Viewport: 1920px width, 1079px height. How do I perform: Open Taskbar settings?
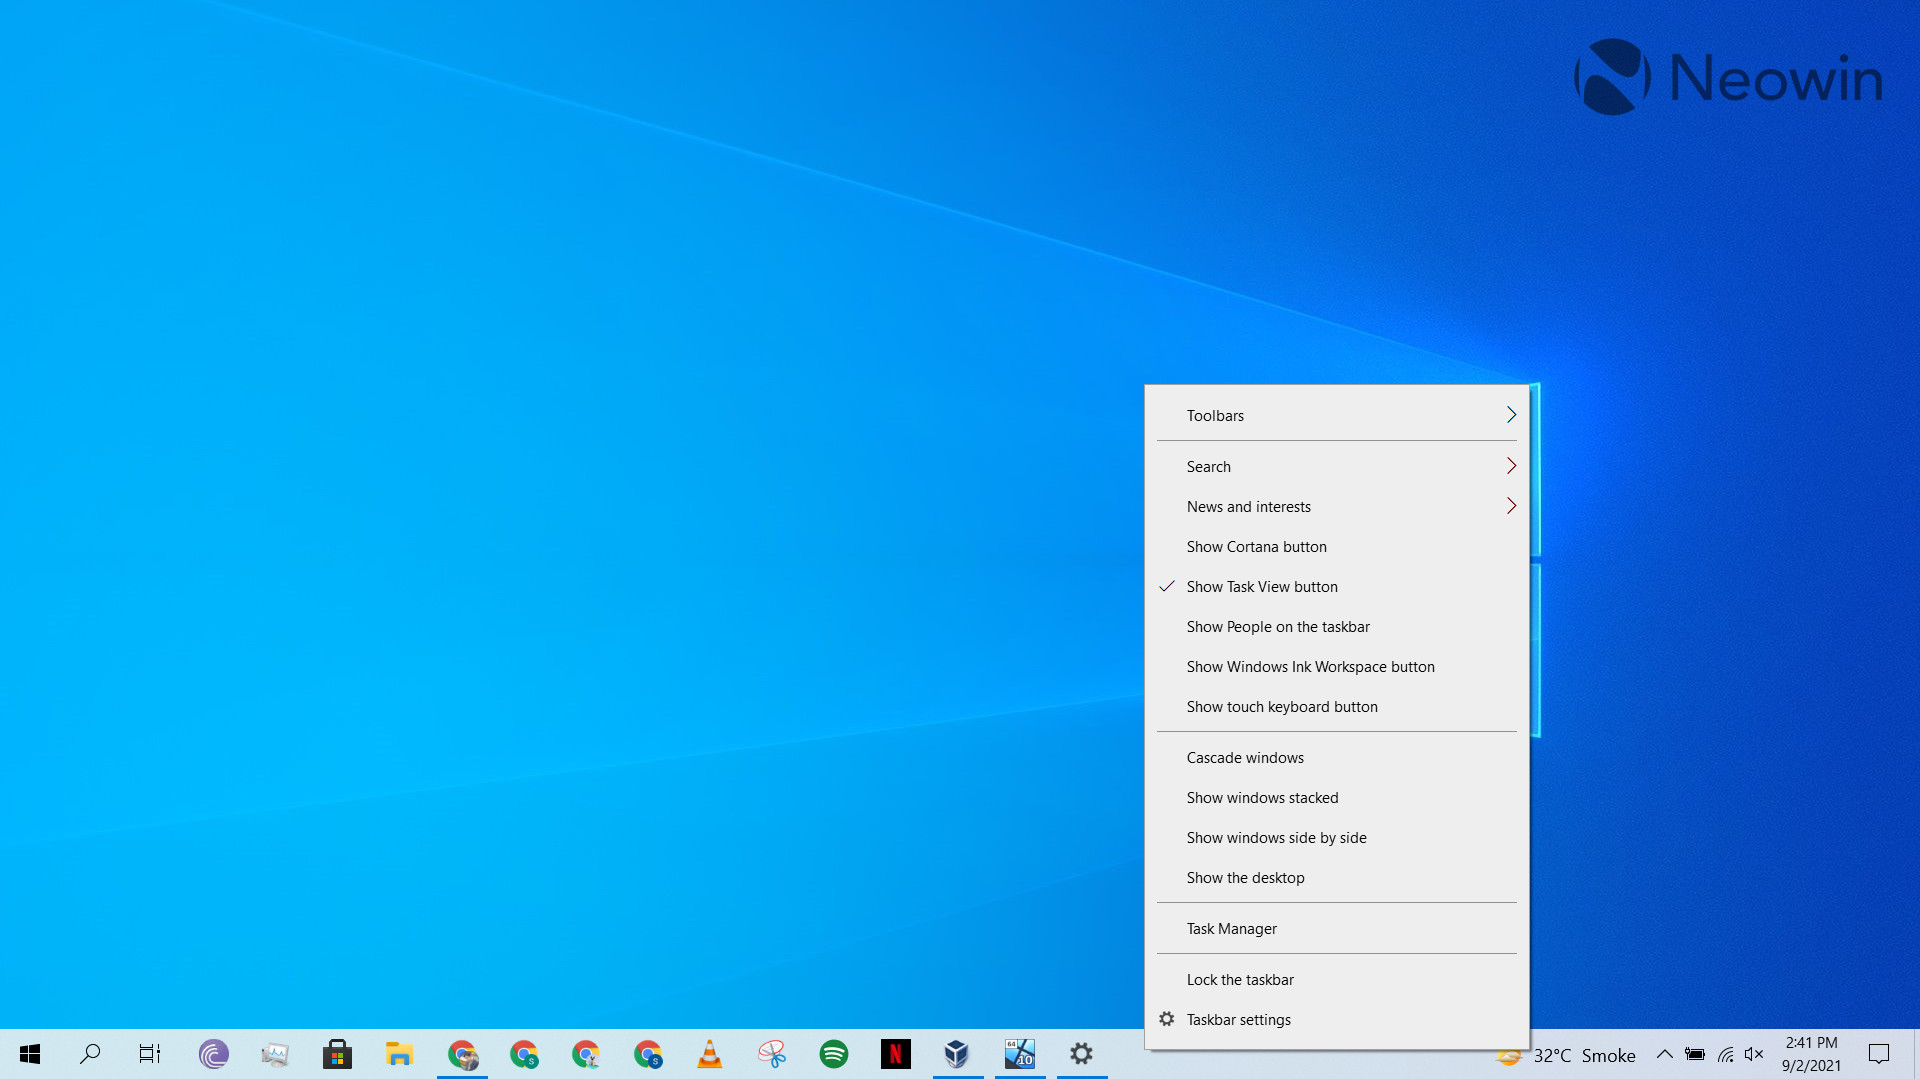point(1238,1020)
